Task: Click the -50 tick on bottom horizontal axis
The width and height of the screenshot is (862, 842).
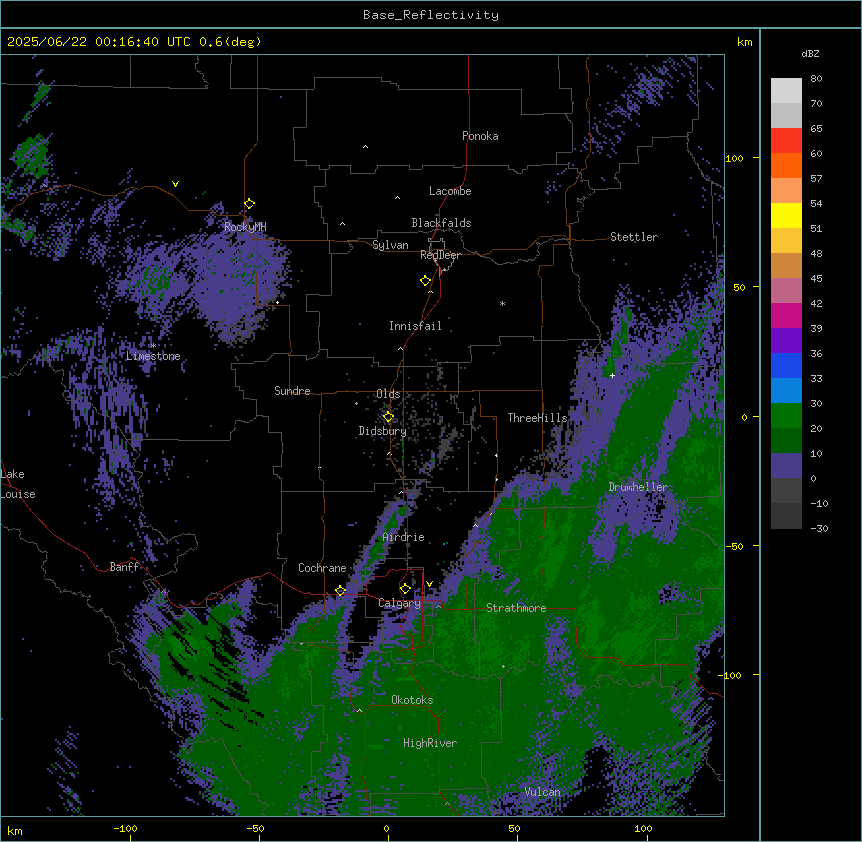Action: pos(255,828)
